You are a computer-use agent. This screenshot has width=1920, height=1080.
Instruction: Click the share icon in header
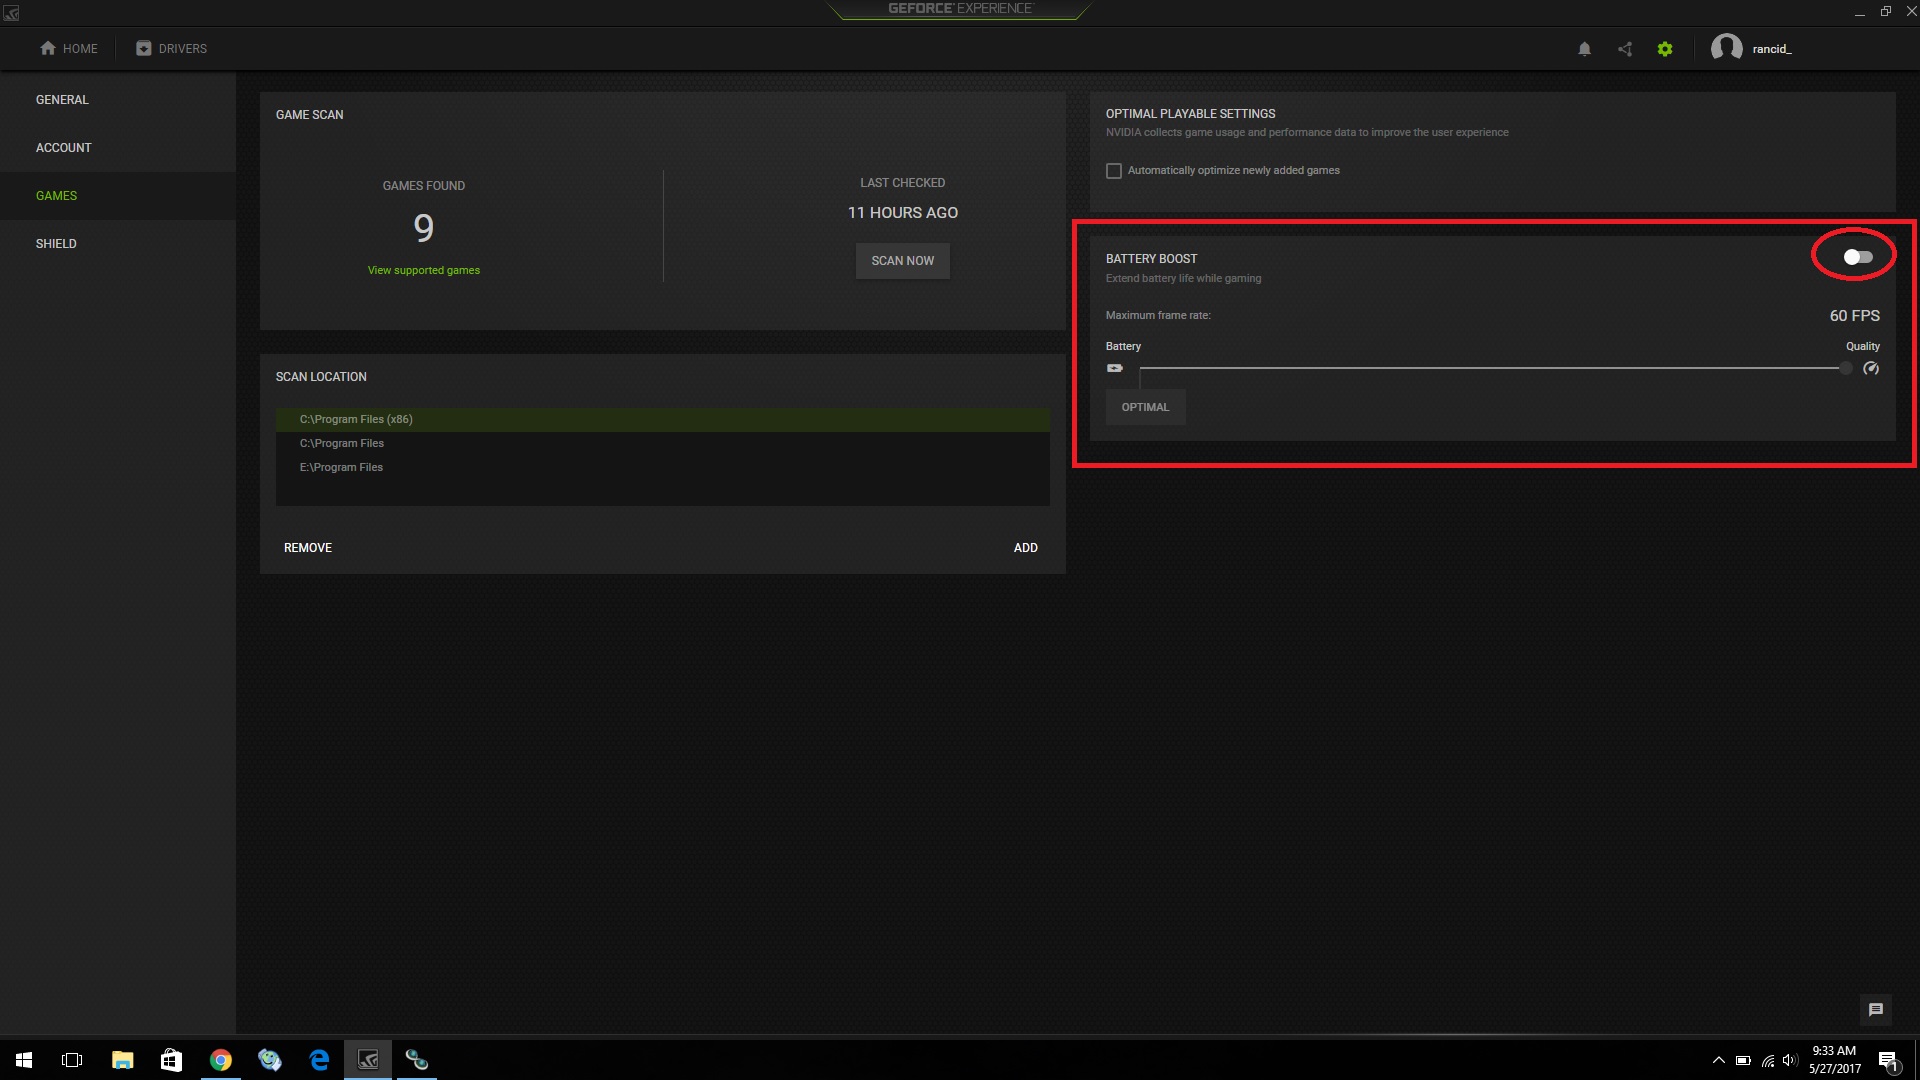[x=1625, y=49]
